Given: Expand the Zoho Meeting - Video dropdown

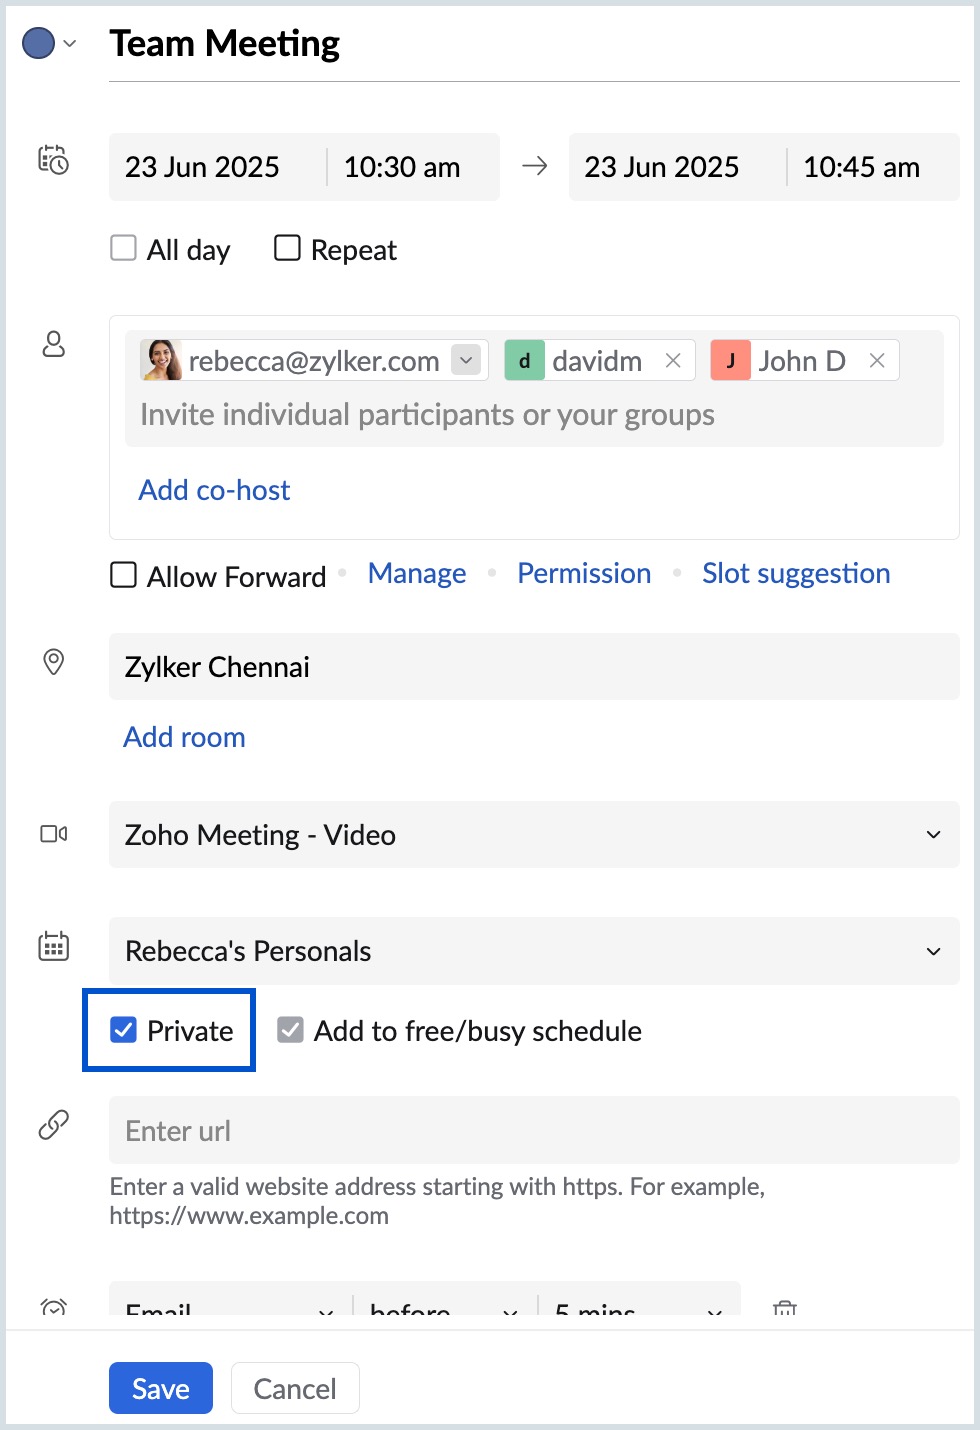Looking at the screenshot, I should [x=933, y=835].
